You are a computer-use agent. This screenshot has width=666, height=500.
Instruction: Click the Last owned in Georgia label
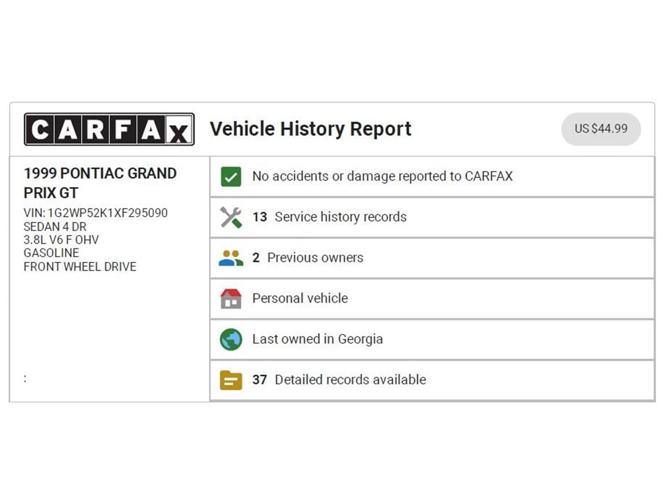click(x=317, y=339)
